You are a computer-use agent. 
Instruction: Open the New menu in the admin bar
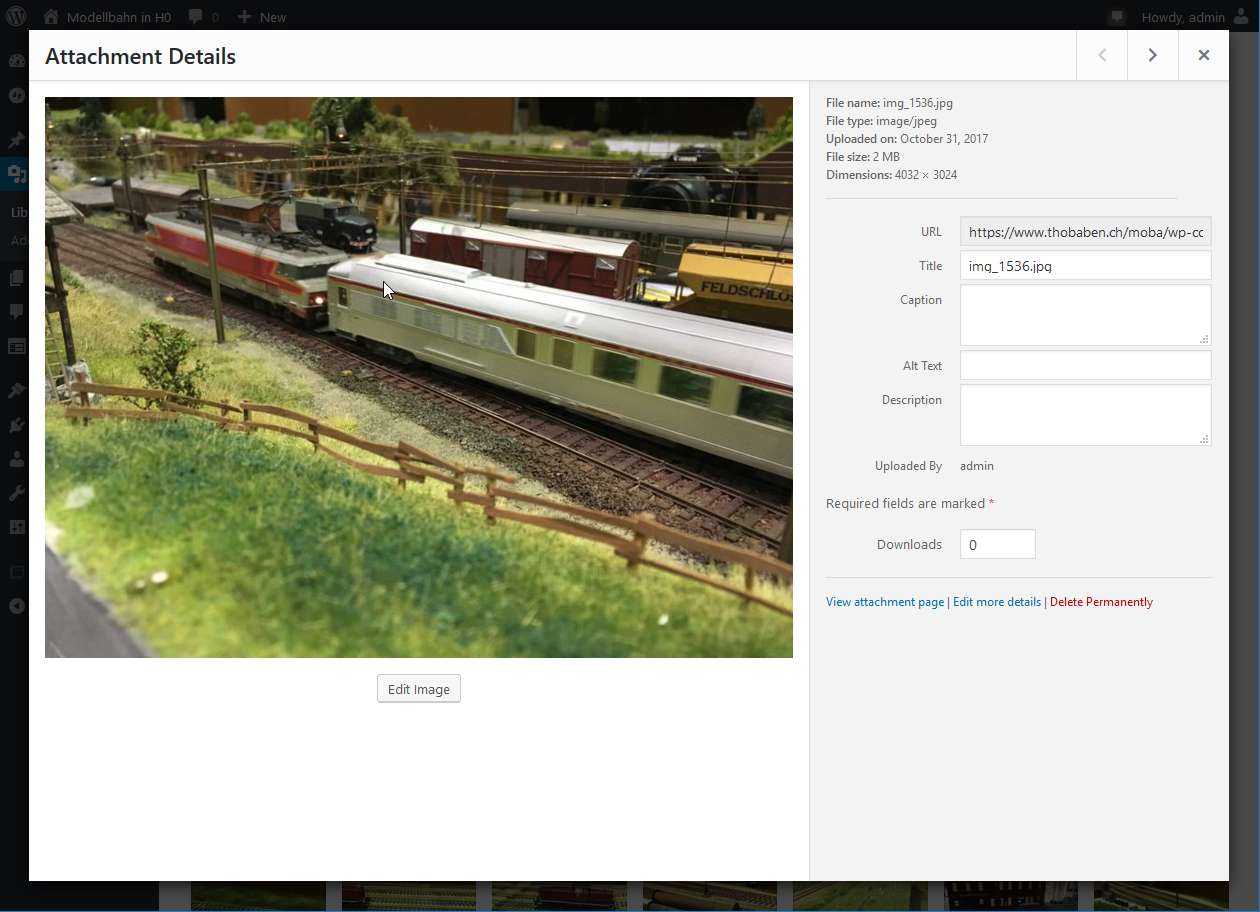(262, 17)
